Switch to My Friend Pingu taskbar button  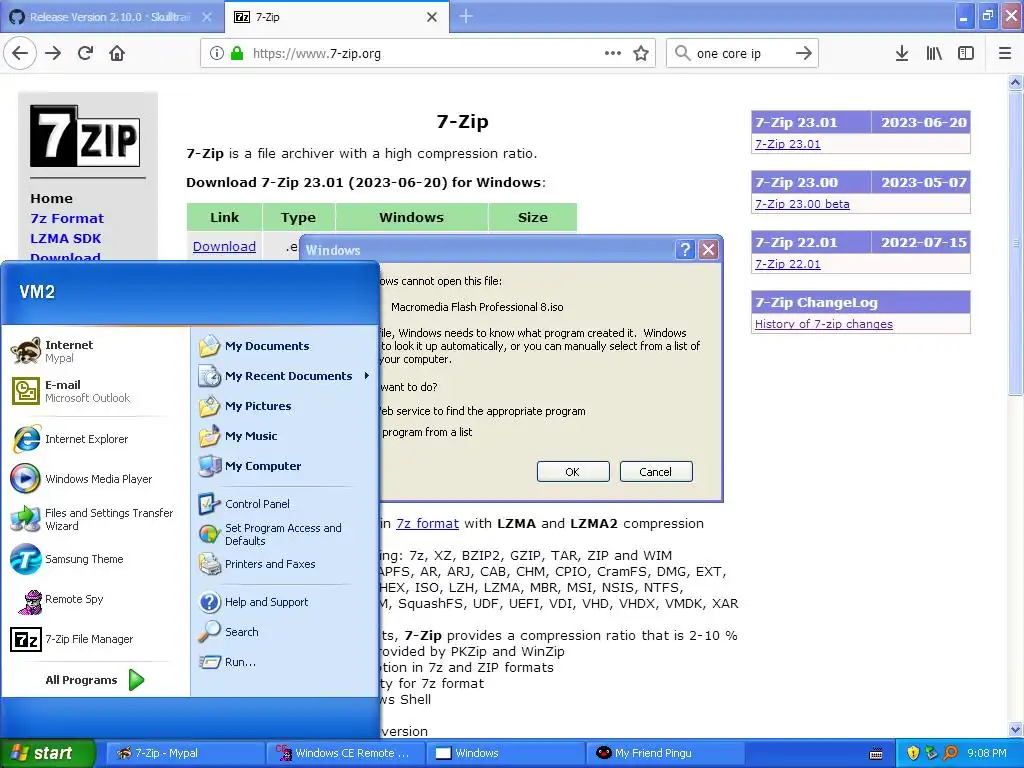(666, 753)
